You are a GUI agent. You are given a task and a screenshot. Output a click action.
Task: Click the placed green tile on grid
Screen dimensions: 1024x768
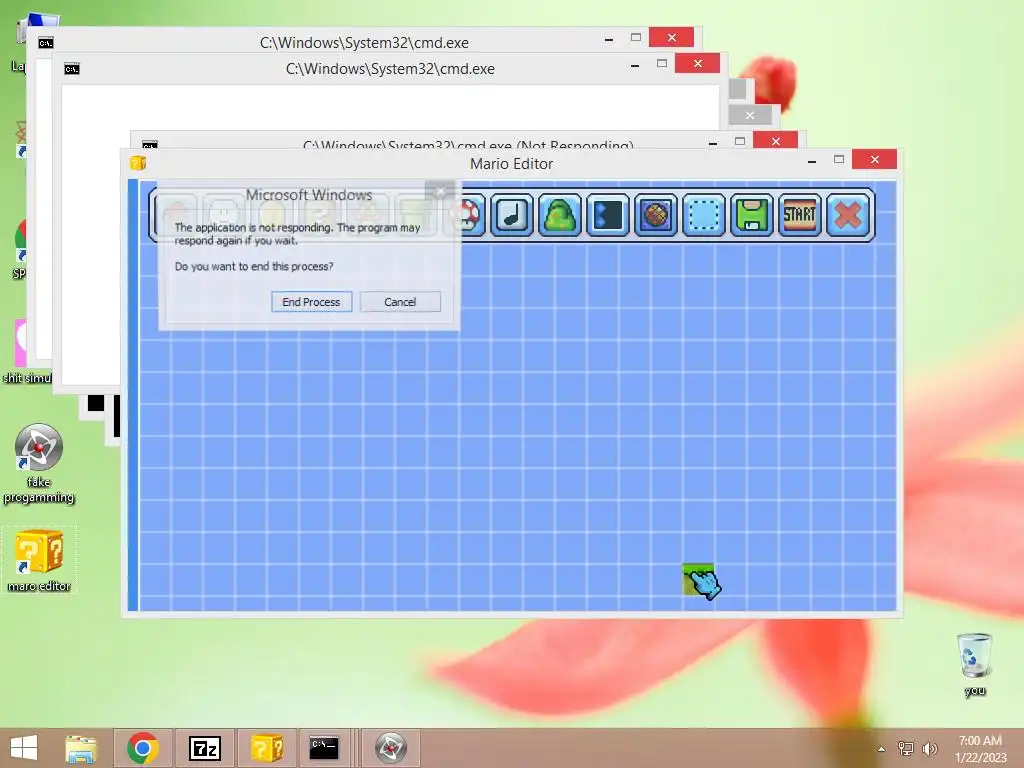point(697,579)
